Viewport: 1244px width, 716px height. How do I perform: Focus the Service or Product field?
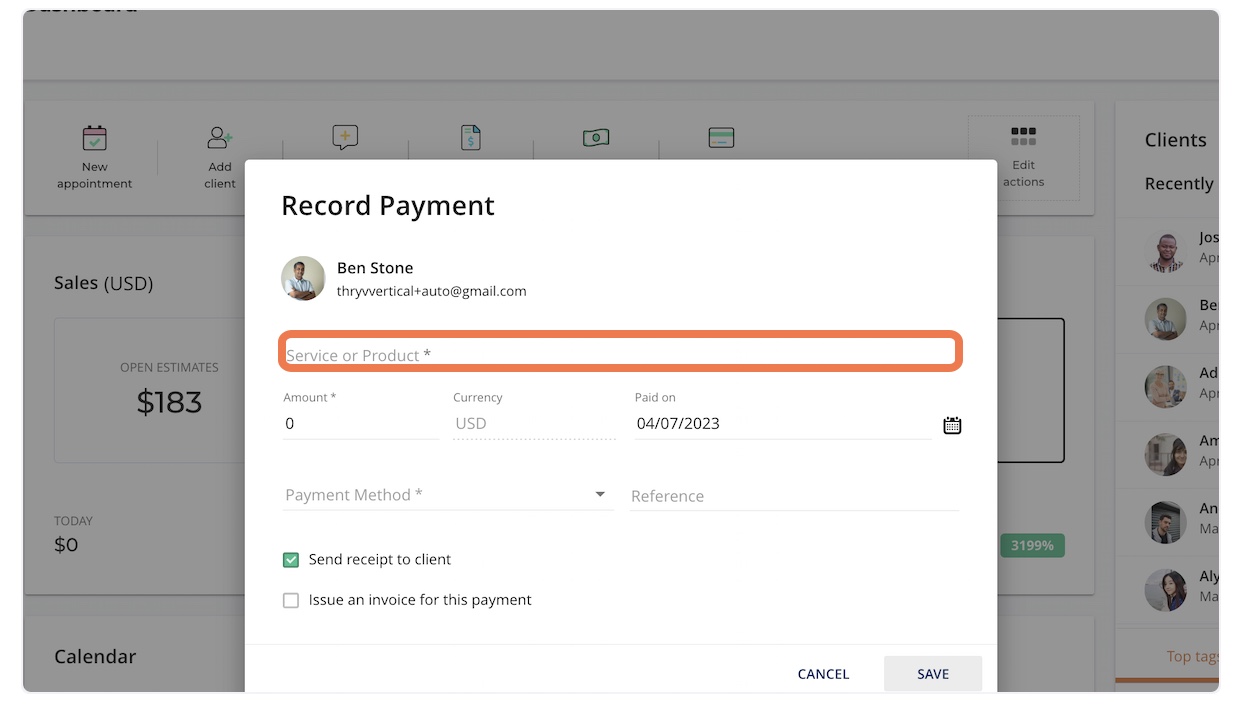coord(620,353)
